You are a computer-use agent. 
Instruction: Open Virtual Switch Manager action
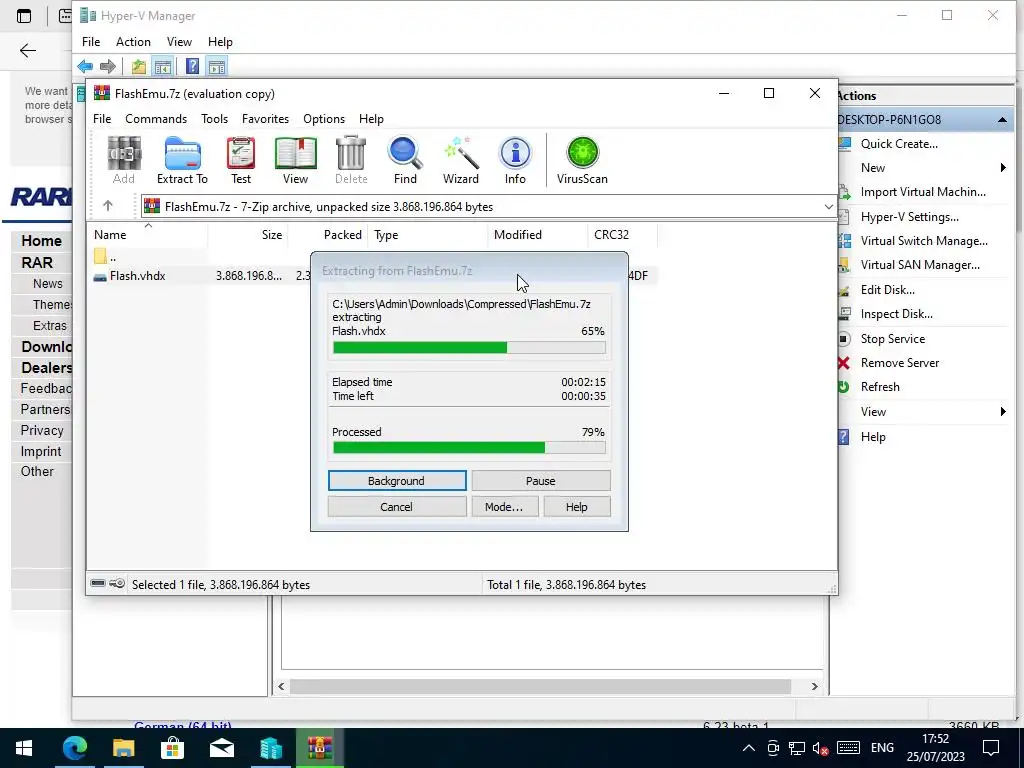tap(923, 241)
